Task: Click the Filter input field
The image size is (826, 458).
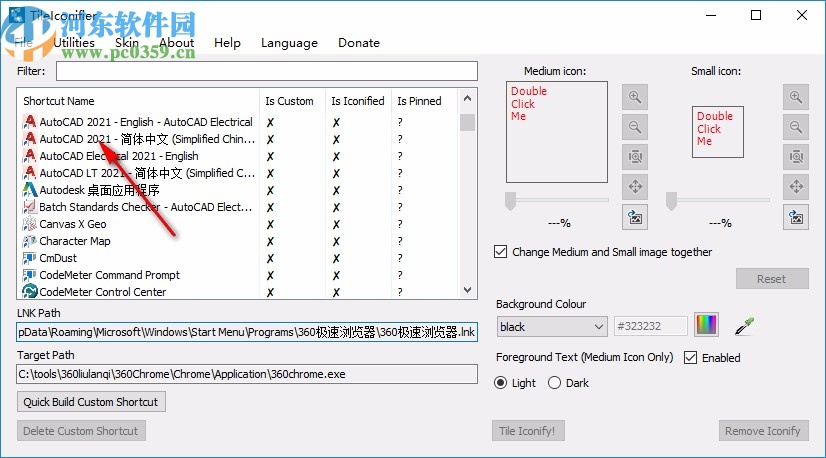Action: tap(267, 71)
